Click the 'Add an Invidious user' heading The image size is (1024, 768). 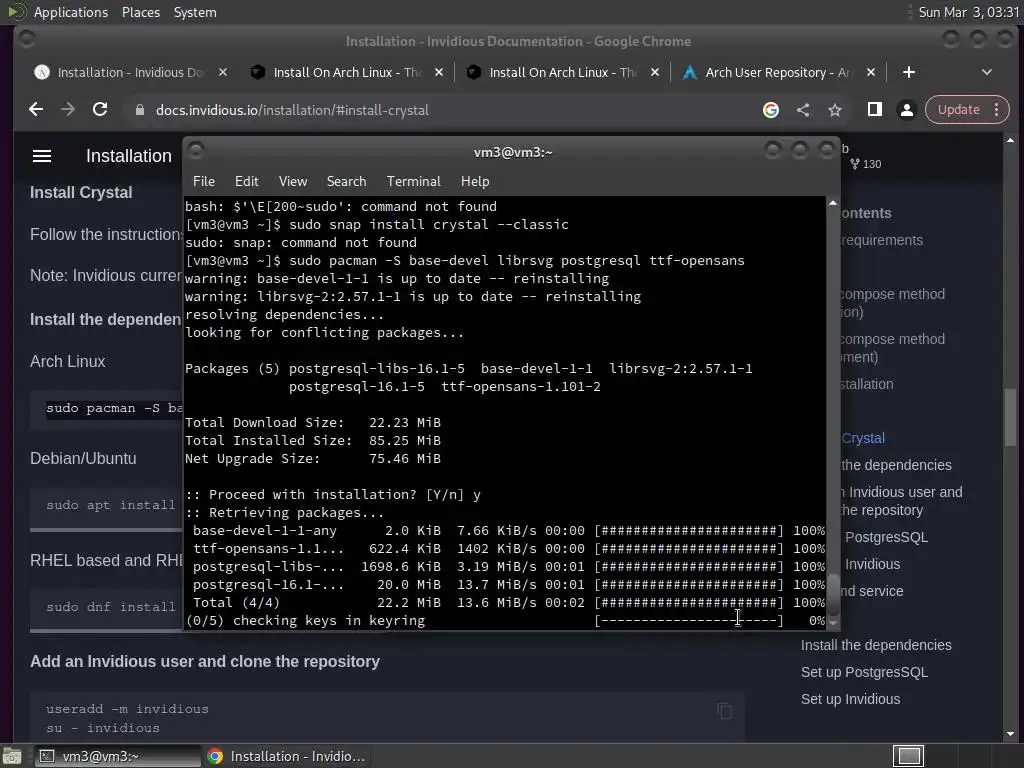204,662
